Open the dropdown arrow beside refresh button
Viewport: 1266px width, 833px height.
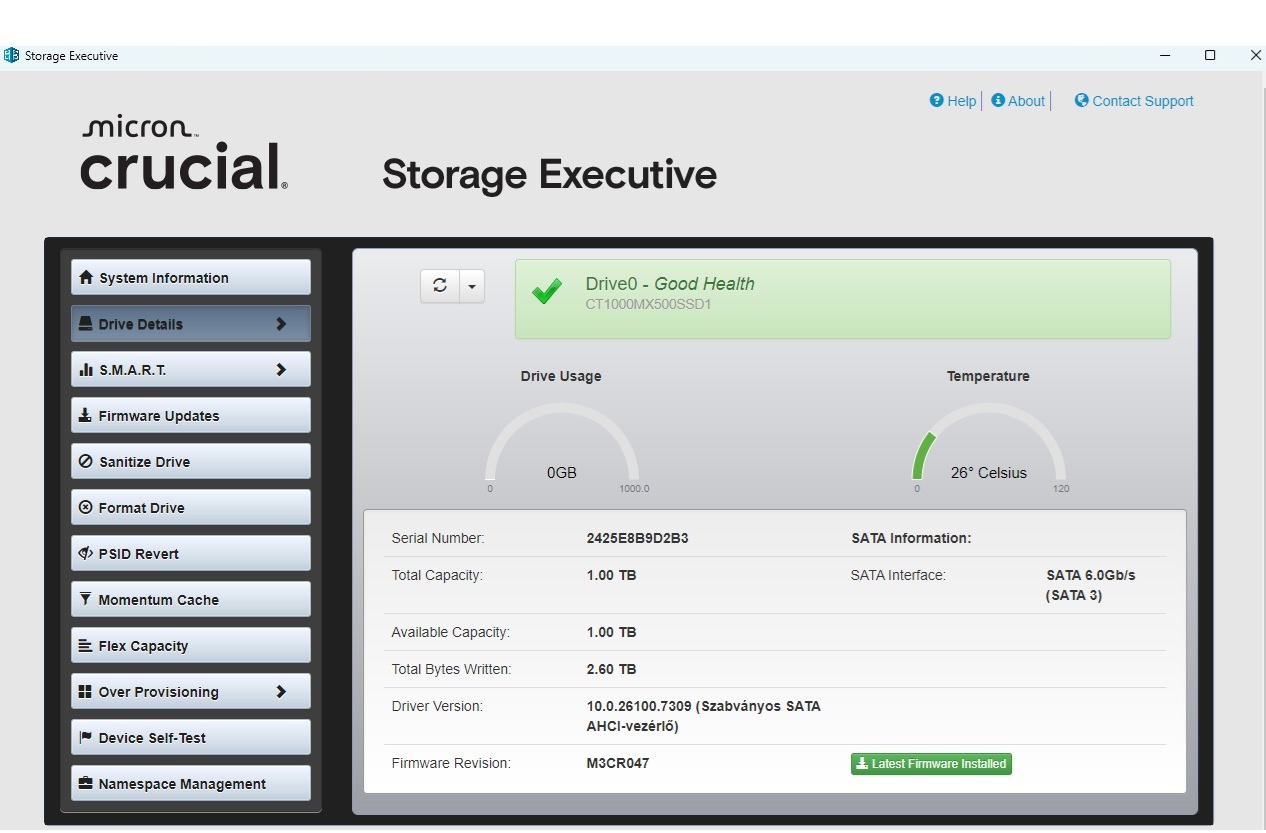tap(472, 286)
